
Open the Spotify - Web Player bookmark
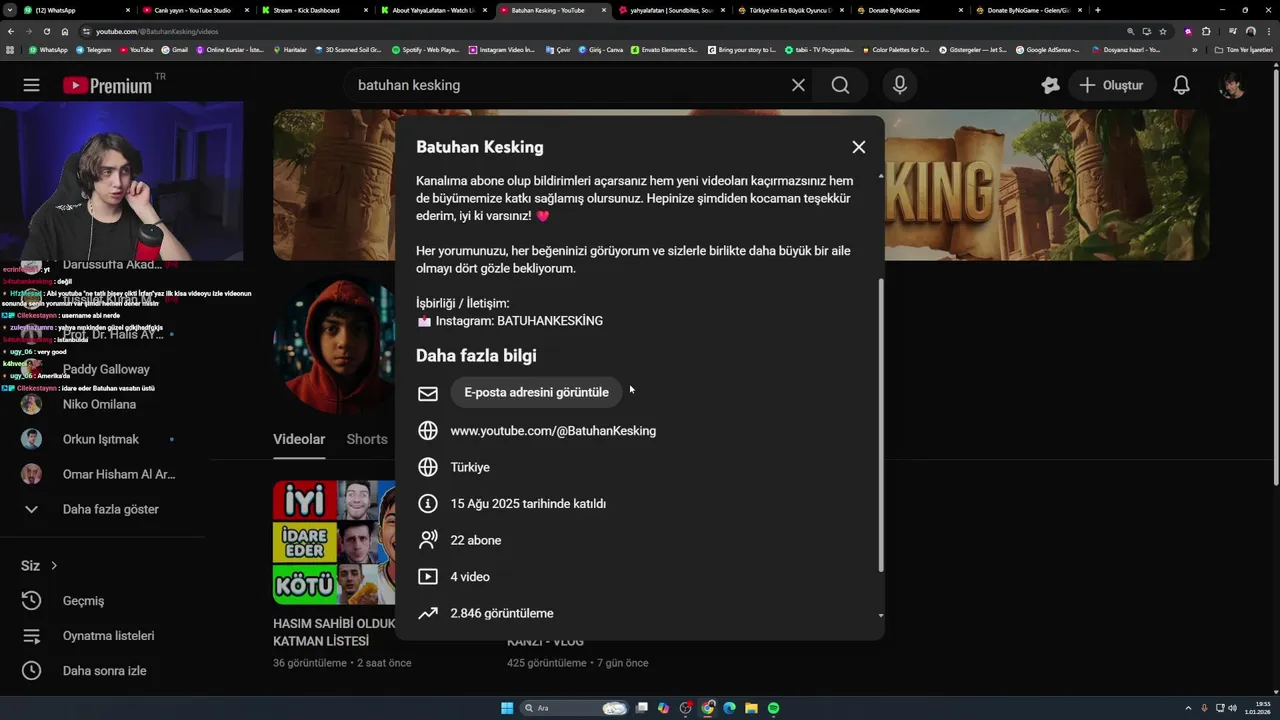pos(425,49)
